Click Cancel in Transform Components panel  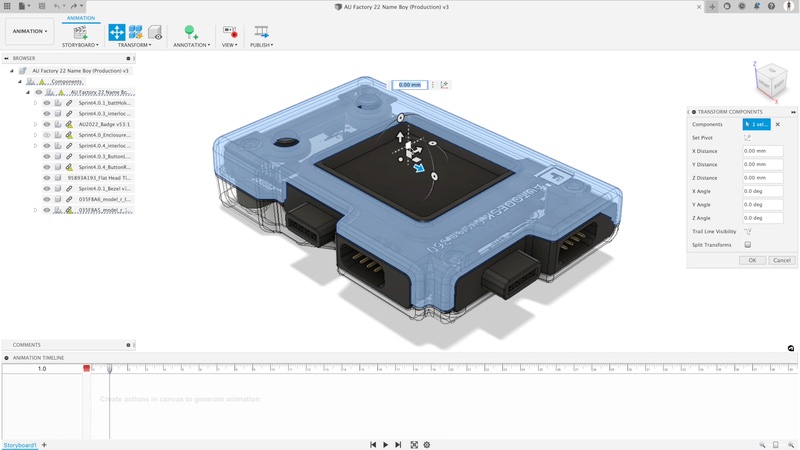pos(780,260)
